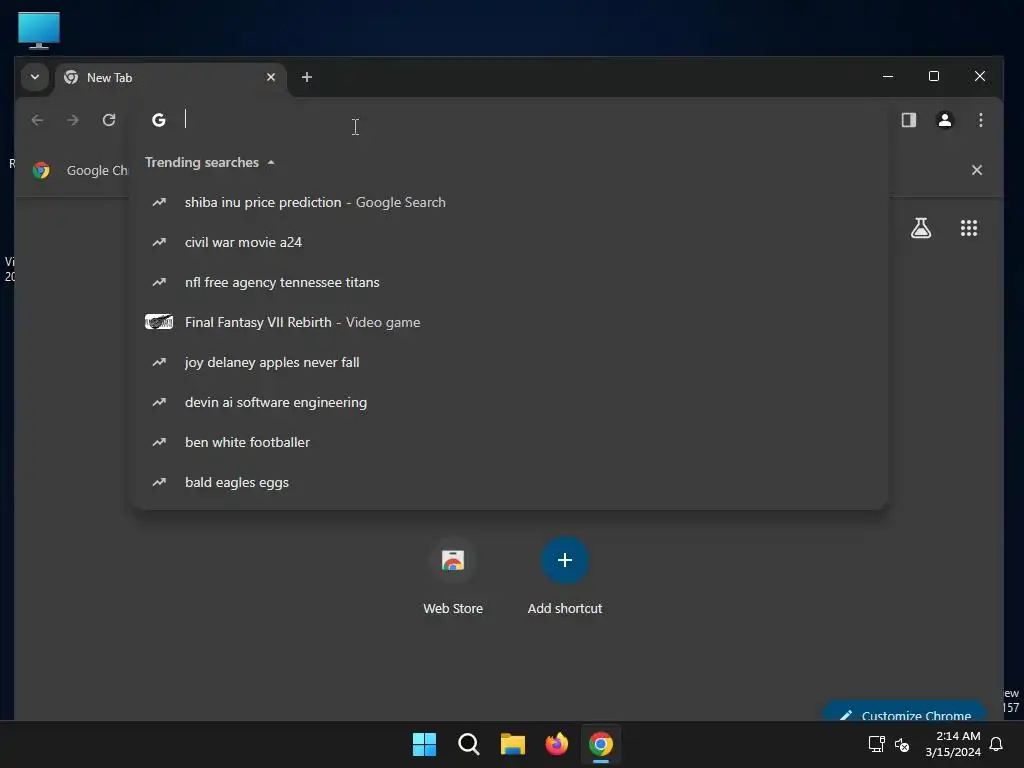Click trending arrow icon beside bald eagles eggs
Image resolution: width=1024 pixels, height=768 pixels.
point(159,483)
